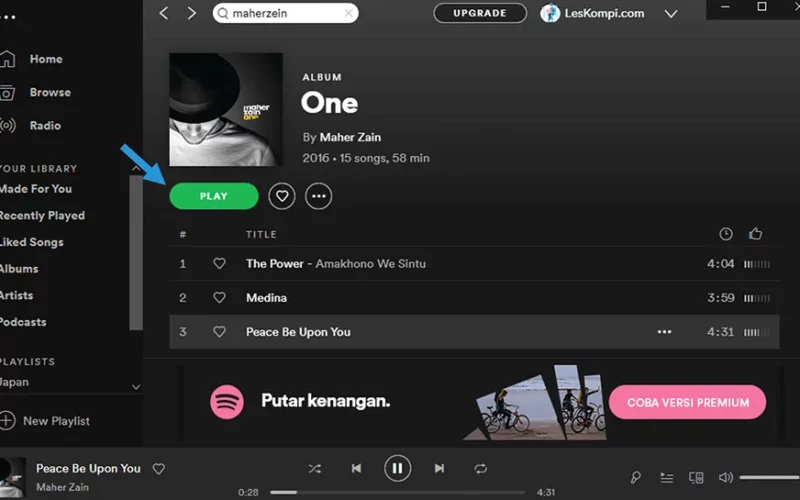Seek within the song progress bar
800x500 pixels.
(x=397, y=492)
